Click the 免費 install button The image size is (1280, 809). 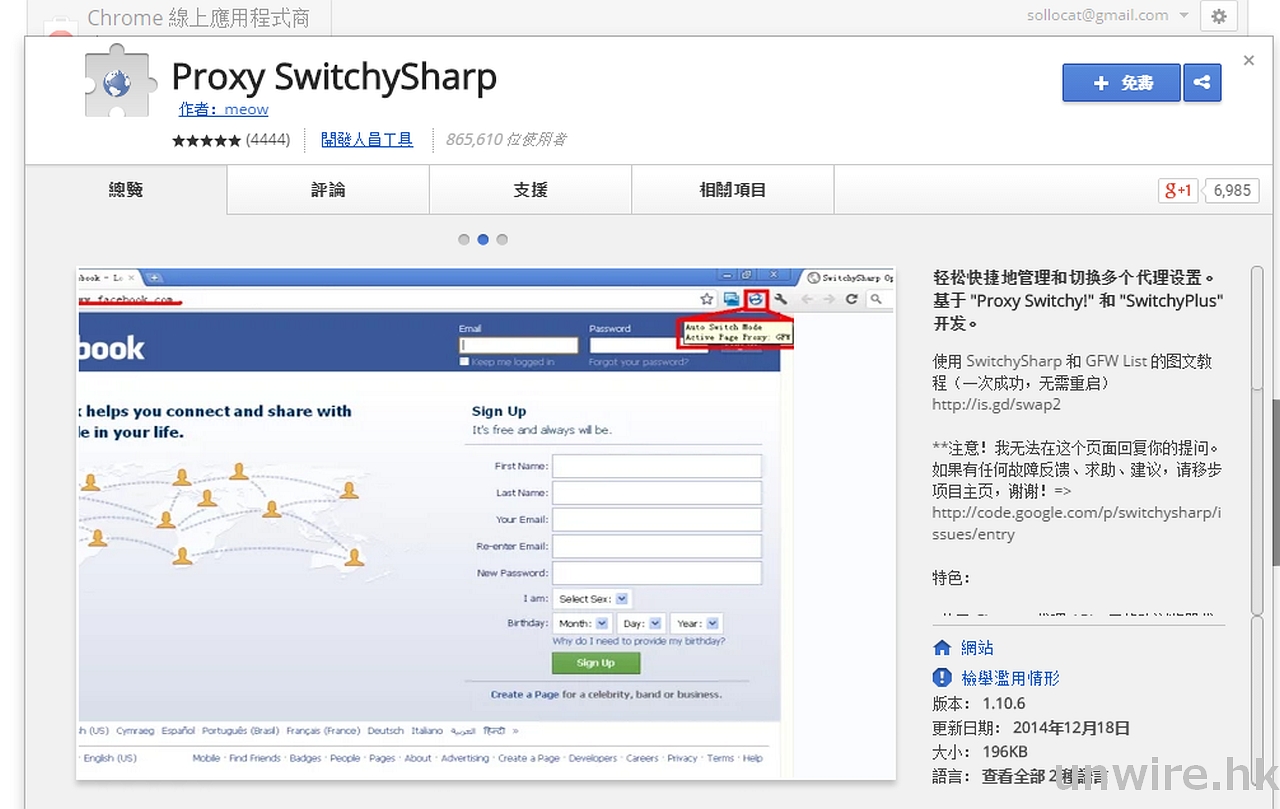pos(1121,83)
